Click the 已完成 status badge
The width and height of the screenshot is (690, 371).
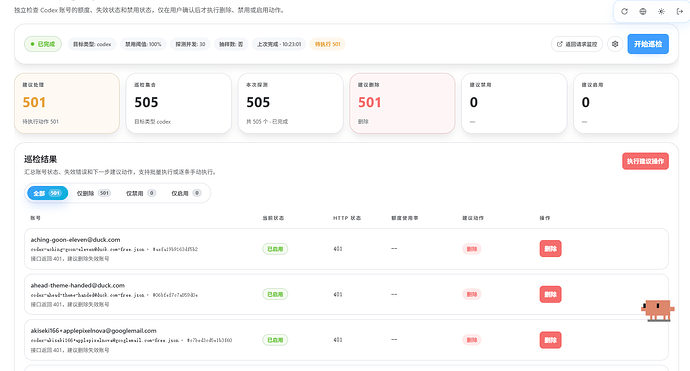click(x=43, y=44)
